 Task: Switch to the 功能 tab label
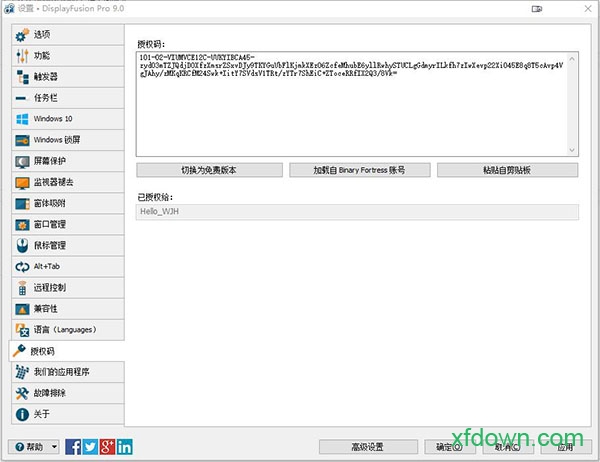tap(42, 56)
